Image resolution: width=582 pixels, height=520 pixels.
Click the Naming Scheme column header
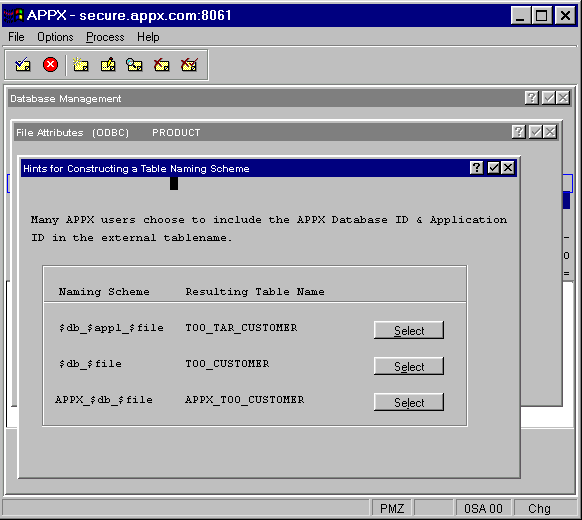pos(104,292)
